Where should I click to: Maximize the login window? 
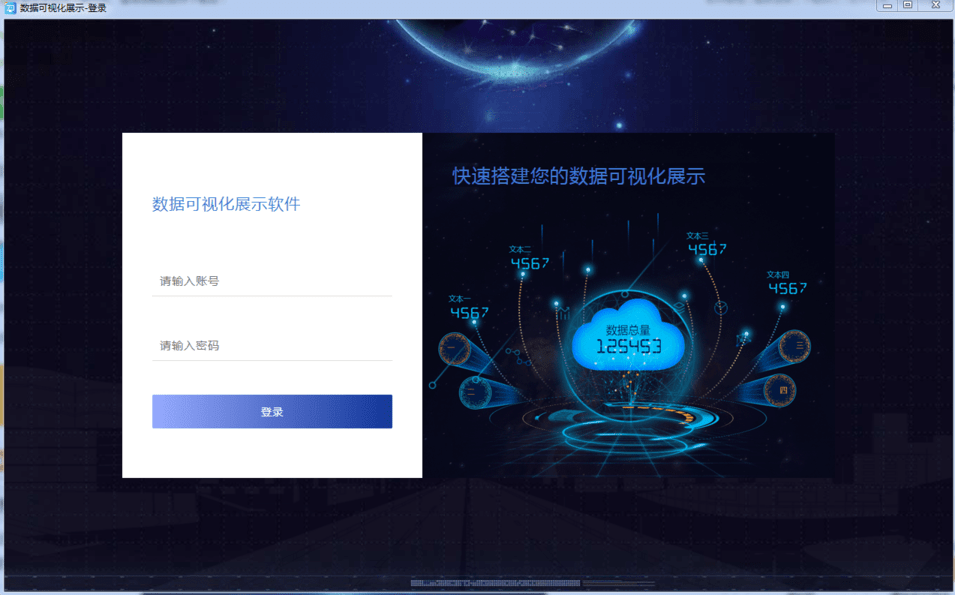(907, 5)
